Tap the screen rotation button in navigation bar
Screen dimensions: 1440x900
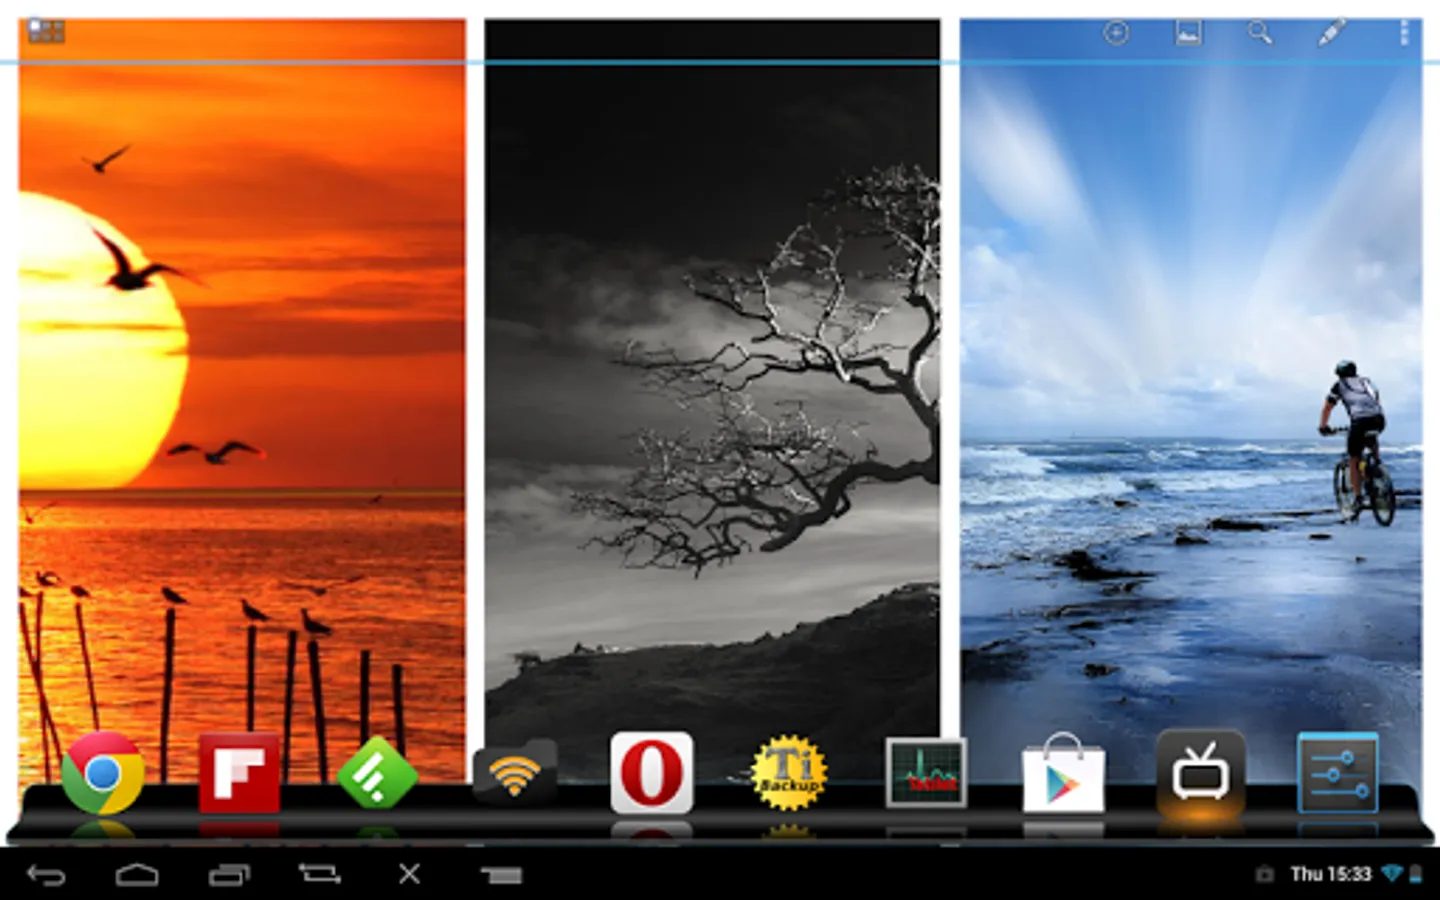[x=320, y=874]
